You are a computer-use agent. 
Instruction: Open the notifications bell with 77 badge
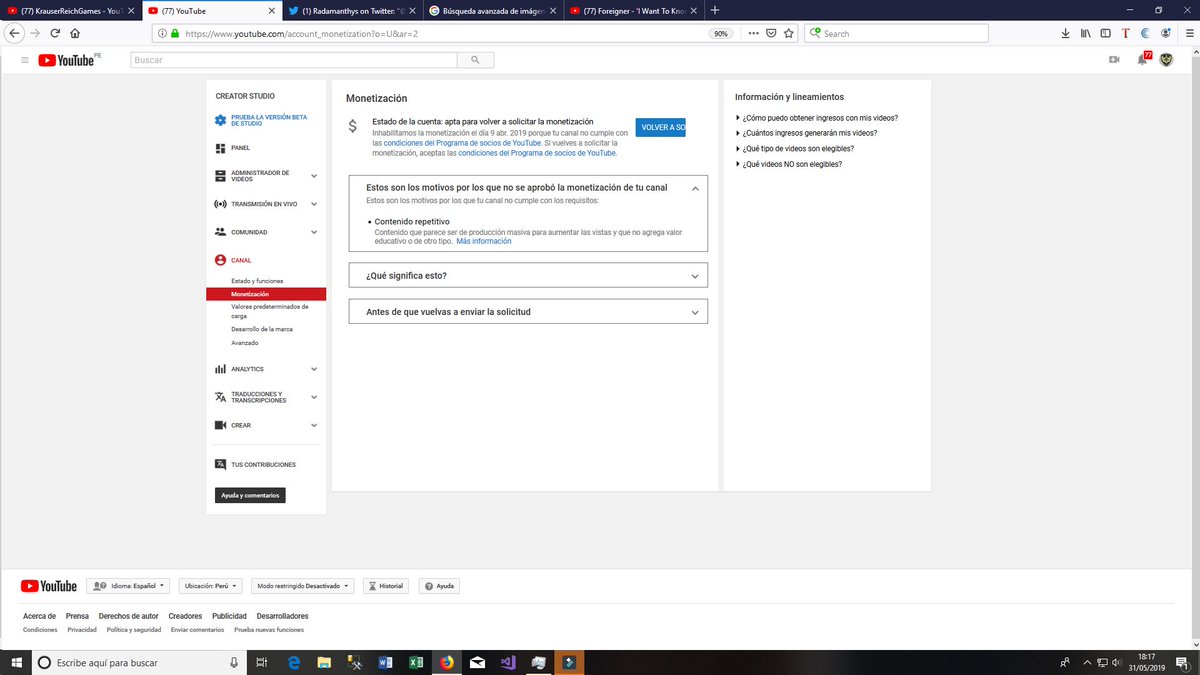tap(1143, 59)
